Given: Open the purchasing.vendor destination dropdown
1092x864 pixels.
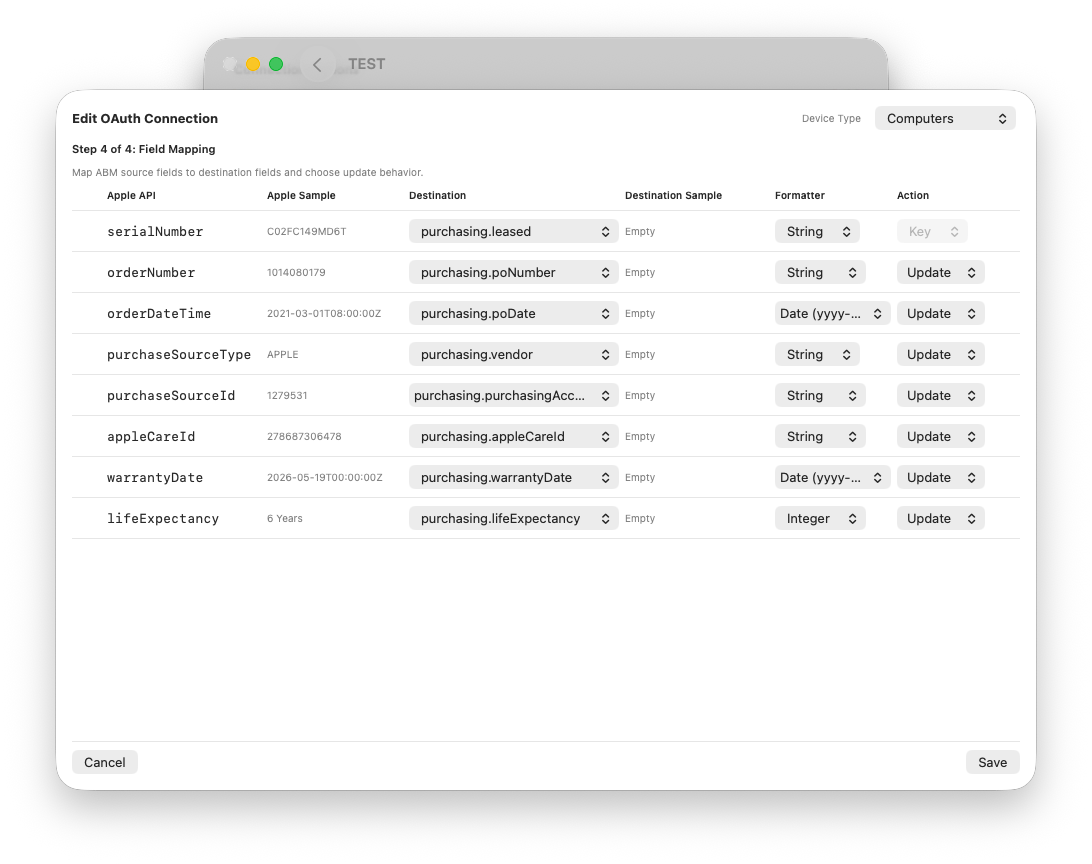Looking at the screenshot, I should (513, 354).
